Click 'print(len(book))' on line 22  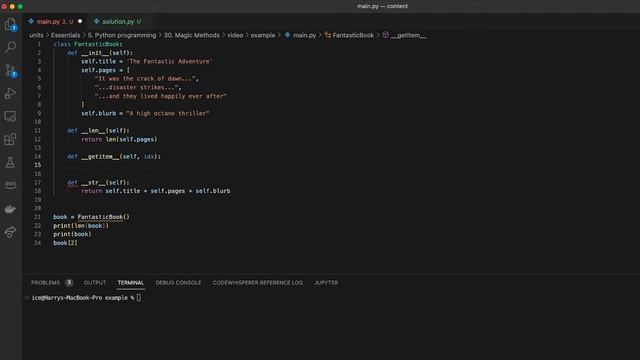tap(81, 226)
